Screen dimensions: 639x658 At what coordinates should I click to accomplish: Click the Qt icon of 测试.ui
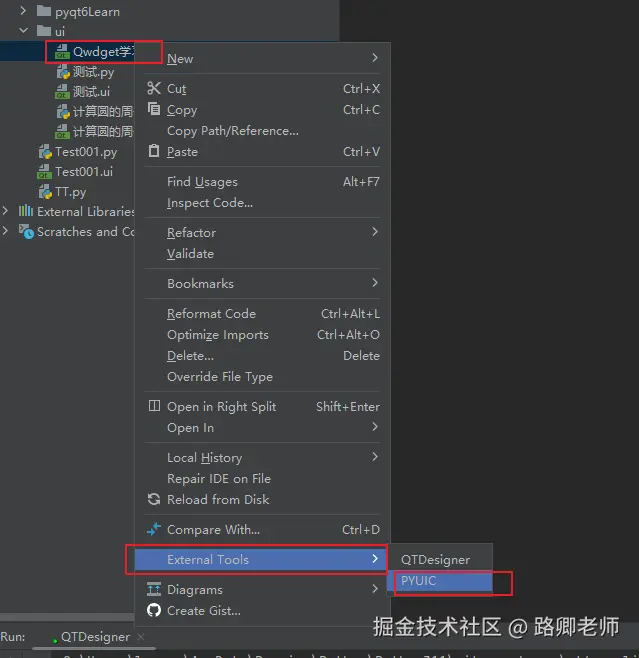(62, 91)
